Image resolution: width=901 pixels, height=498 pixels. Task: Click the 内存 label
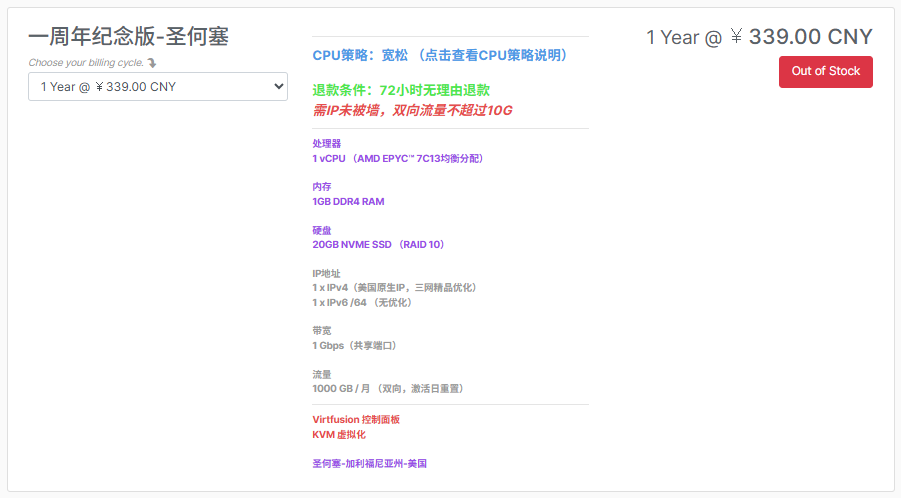pos(322,187)
